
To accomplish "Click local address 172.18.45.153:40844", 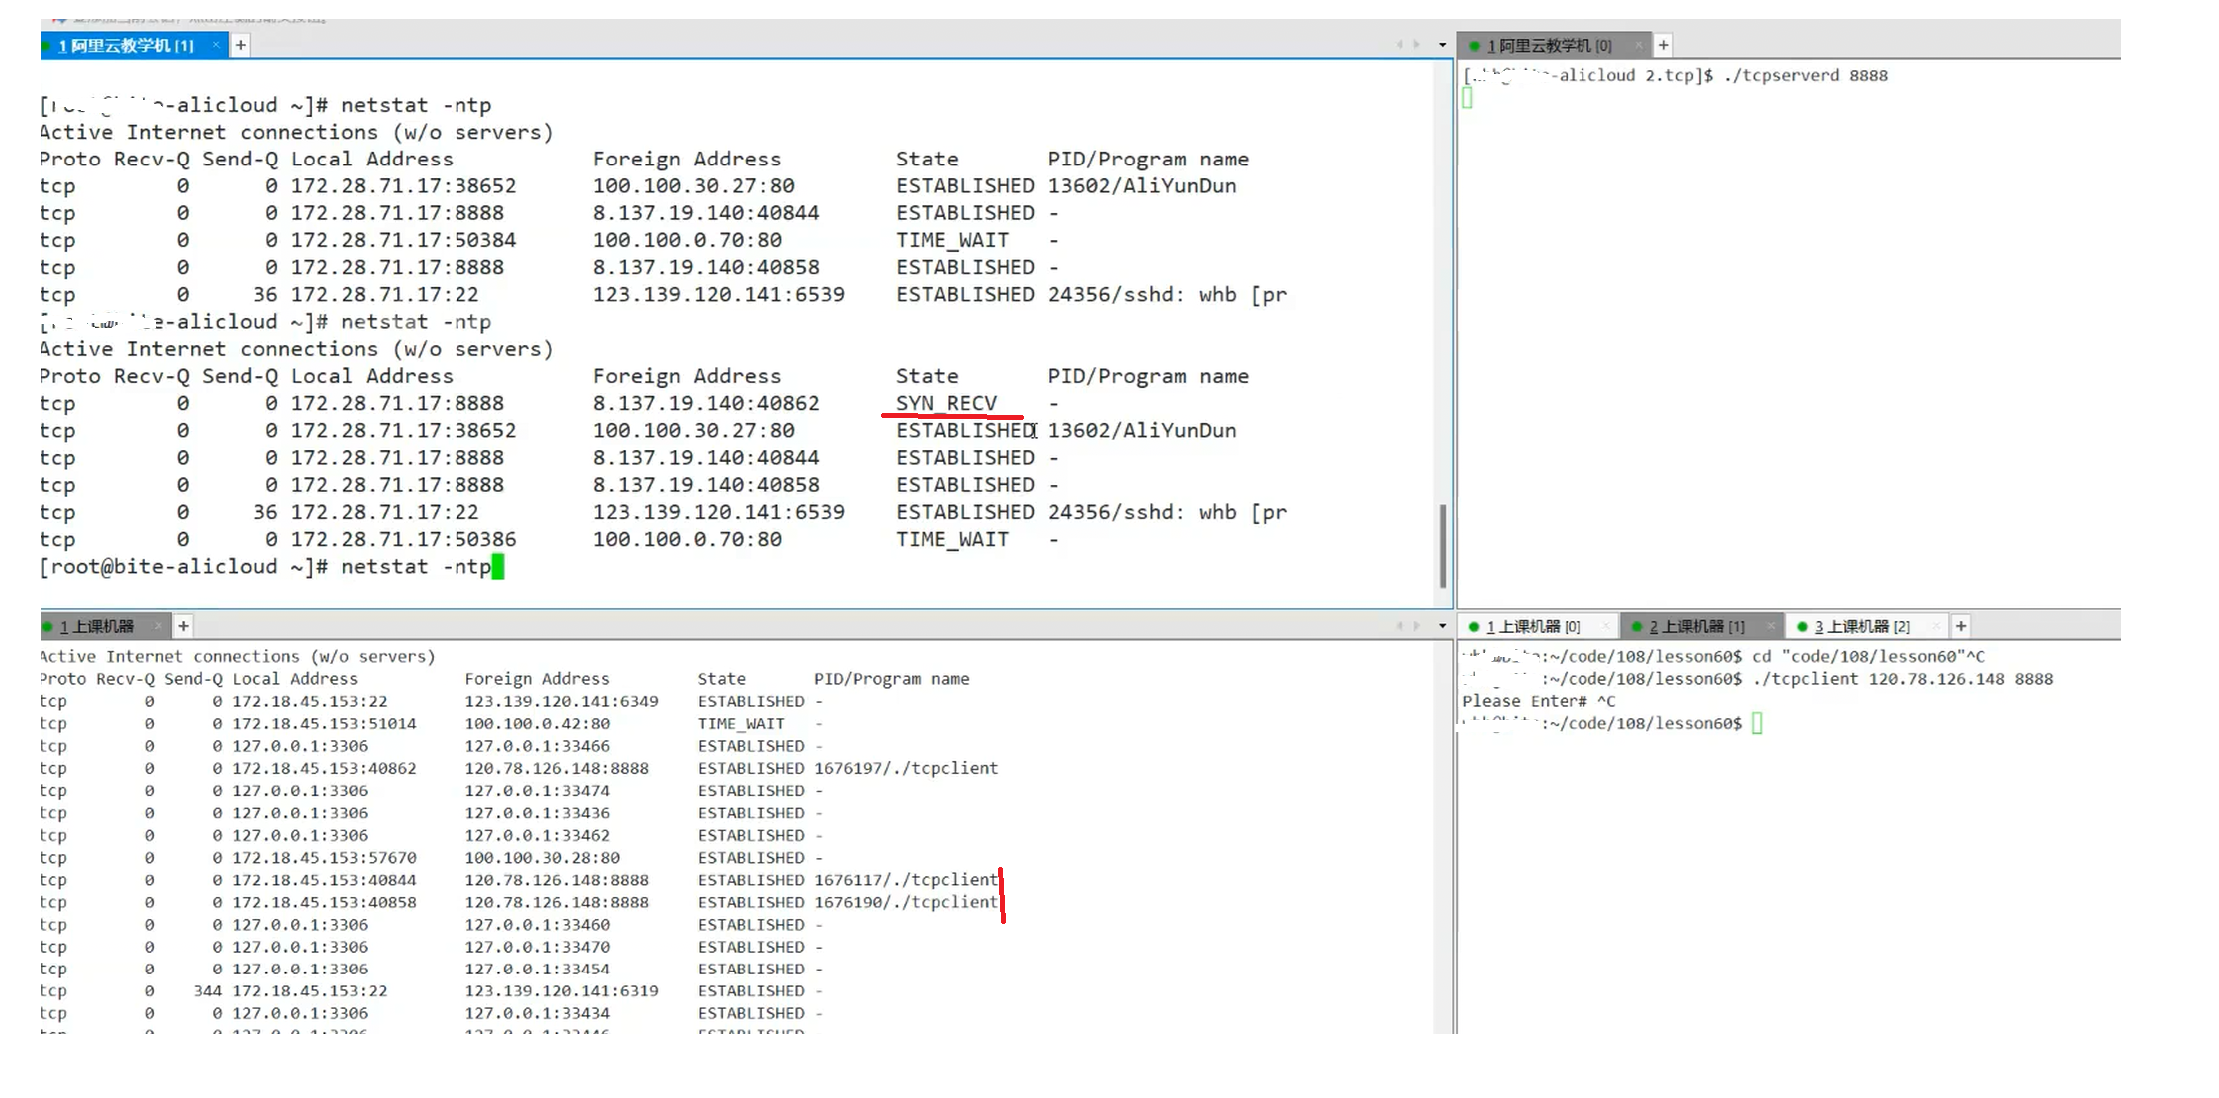I will pos(324,880).
